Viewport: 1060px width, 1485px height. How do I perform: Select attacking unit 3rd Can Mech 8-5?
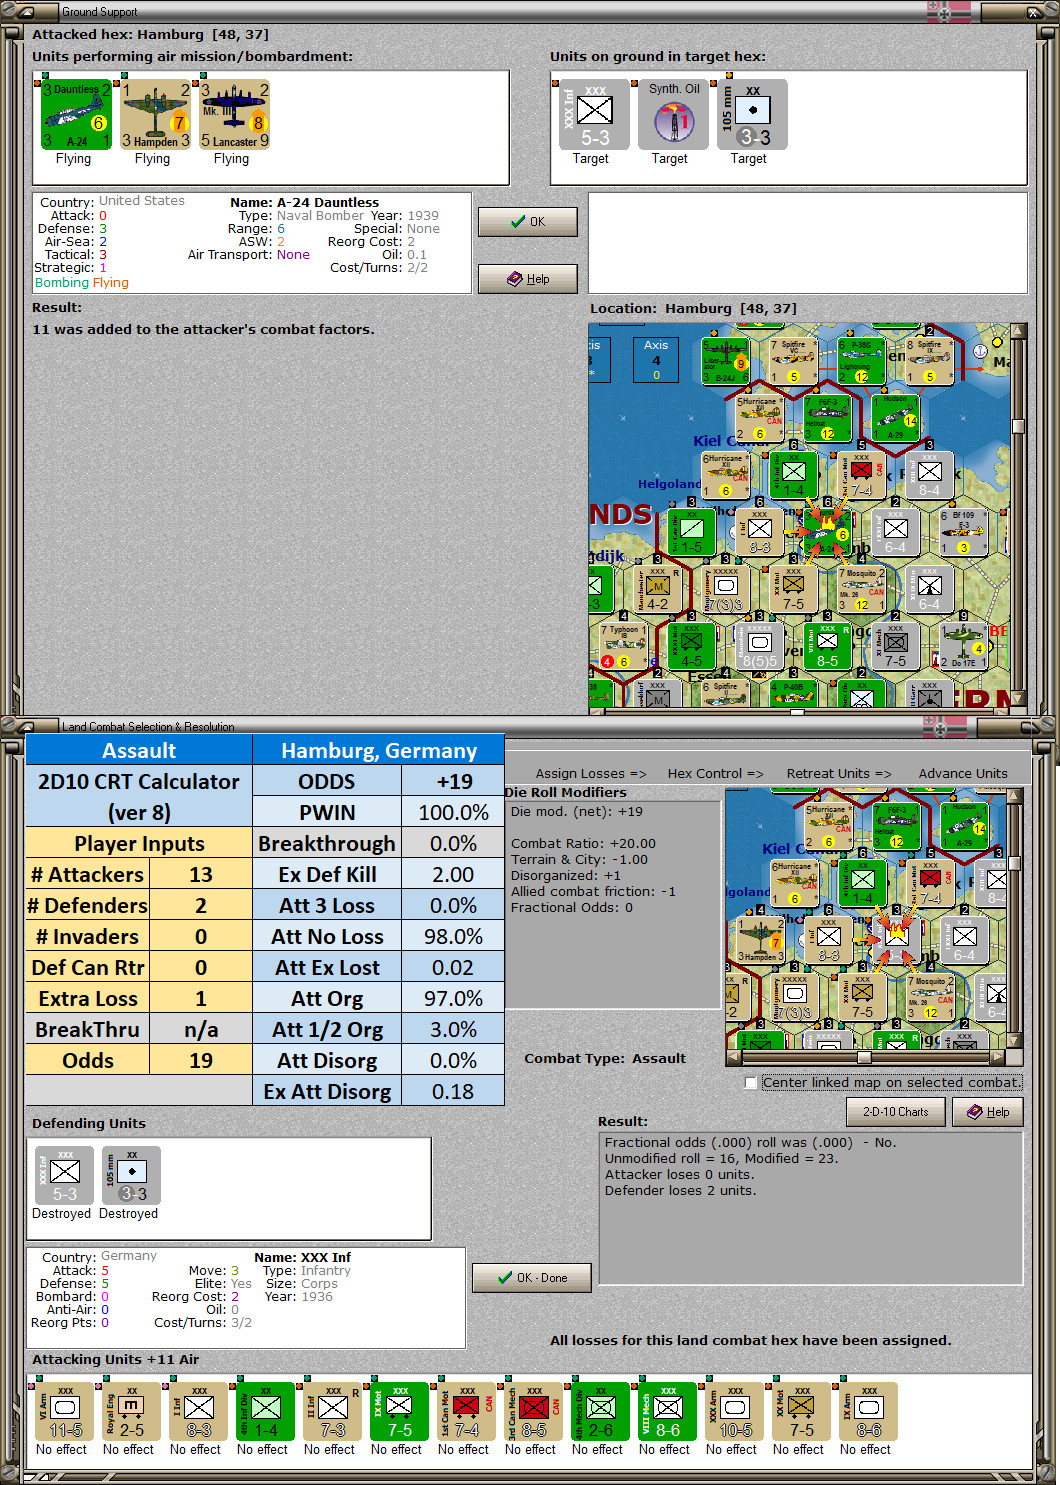(x=534, y=1412)
